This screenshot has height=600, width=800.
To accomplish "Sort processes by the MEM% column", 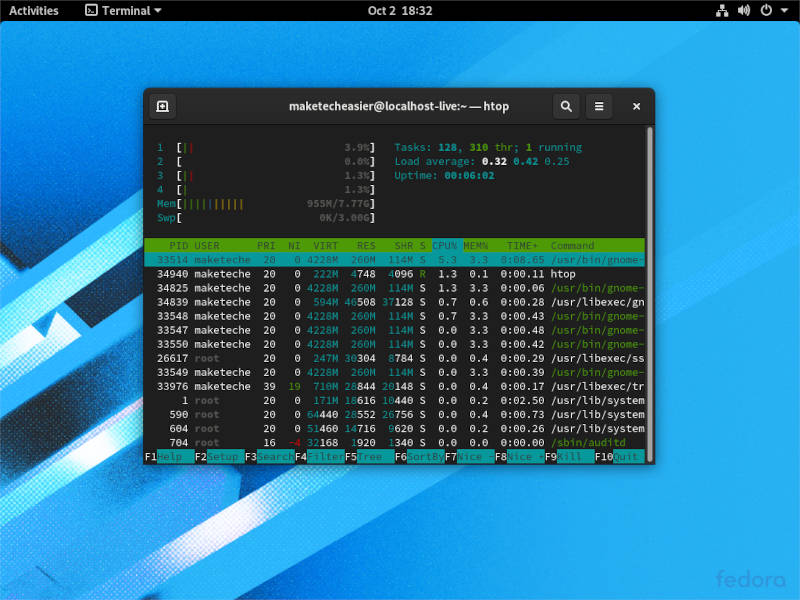I will pos(476,245).
